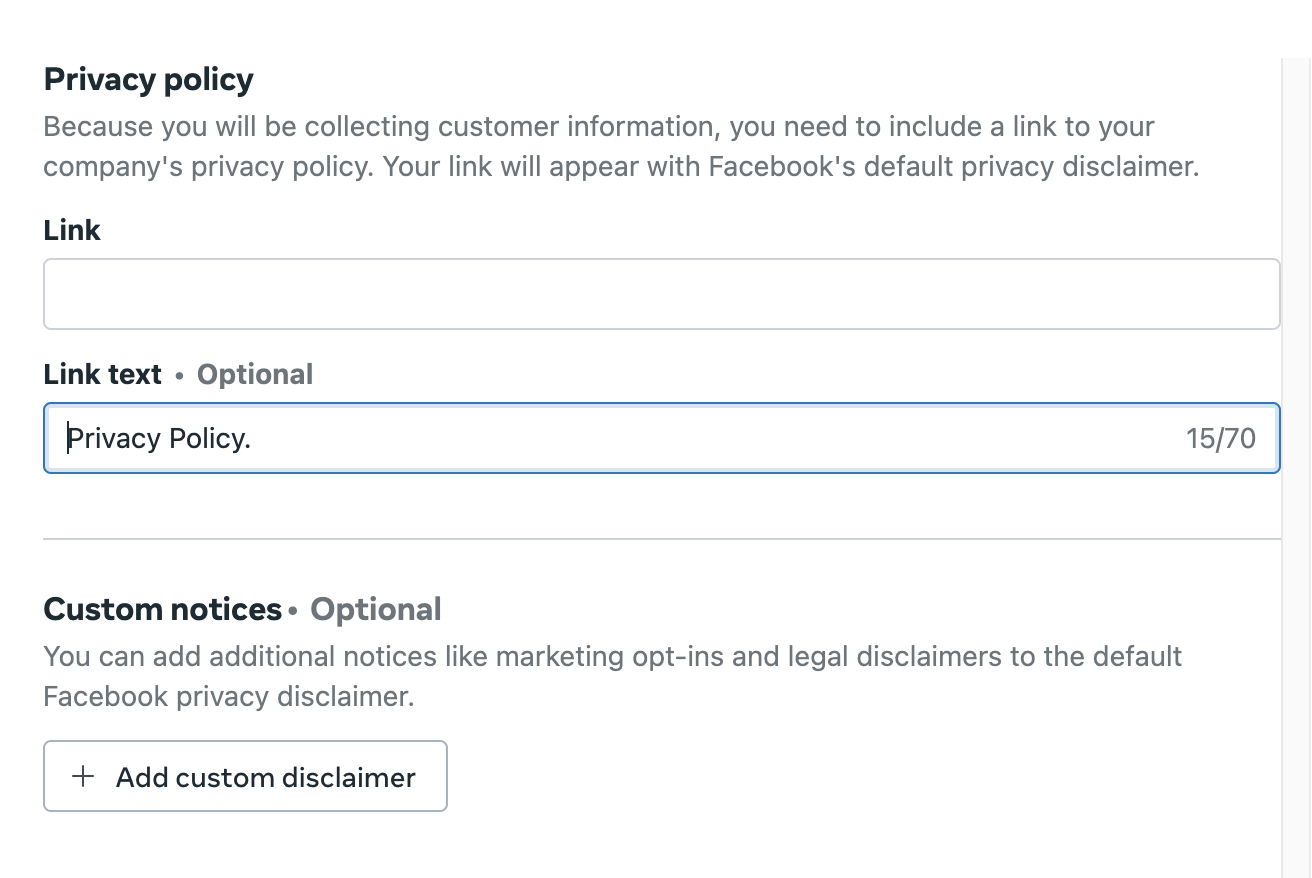Focus the empty Link URL field
The image size is (1312, 878).
661,294
